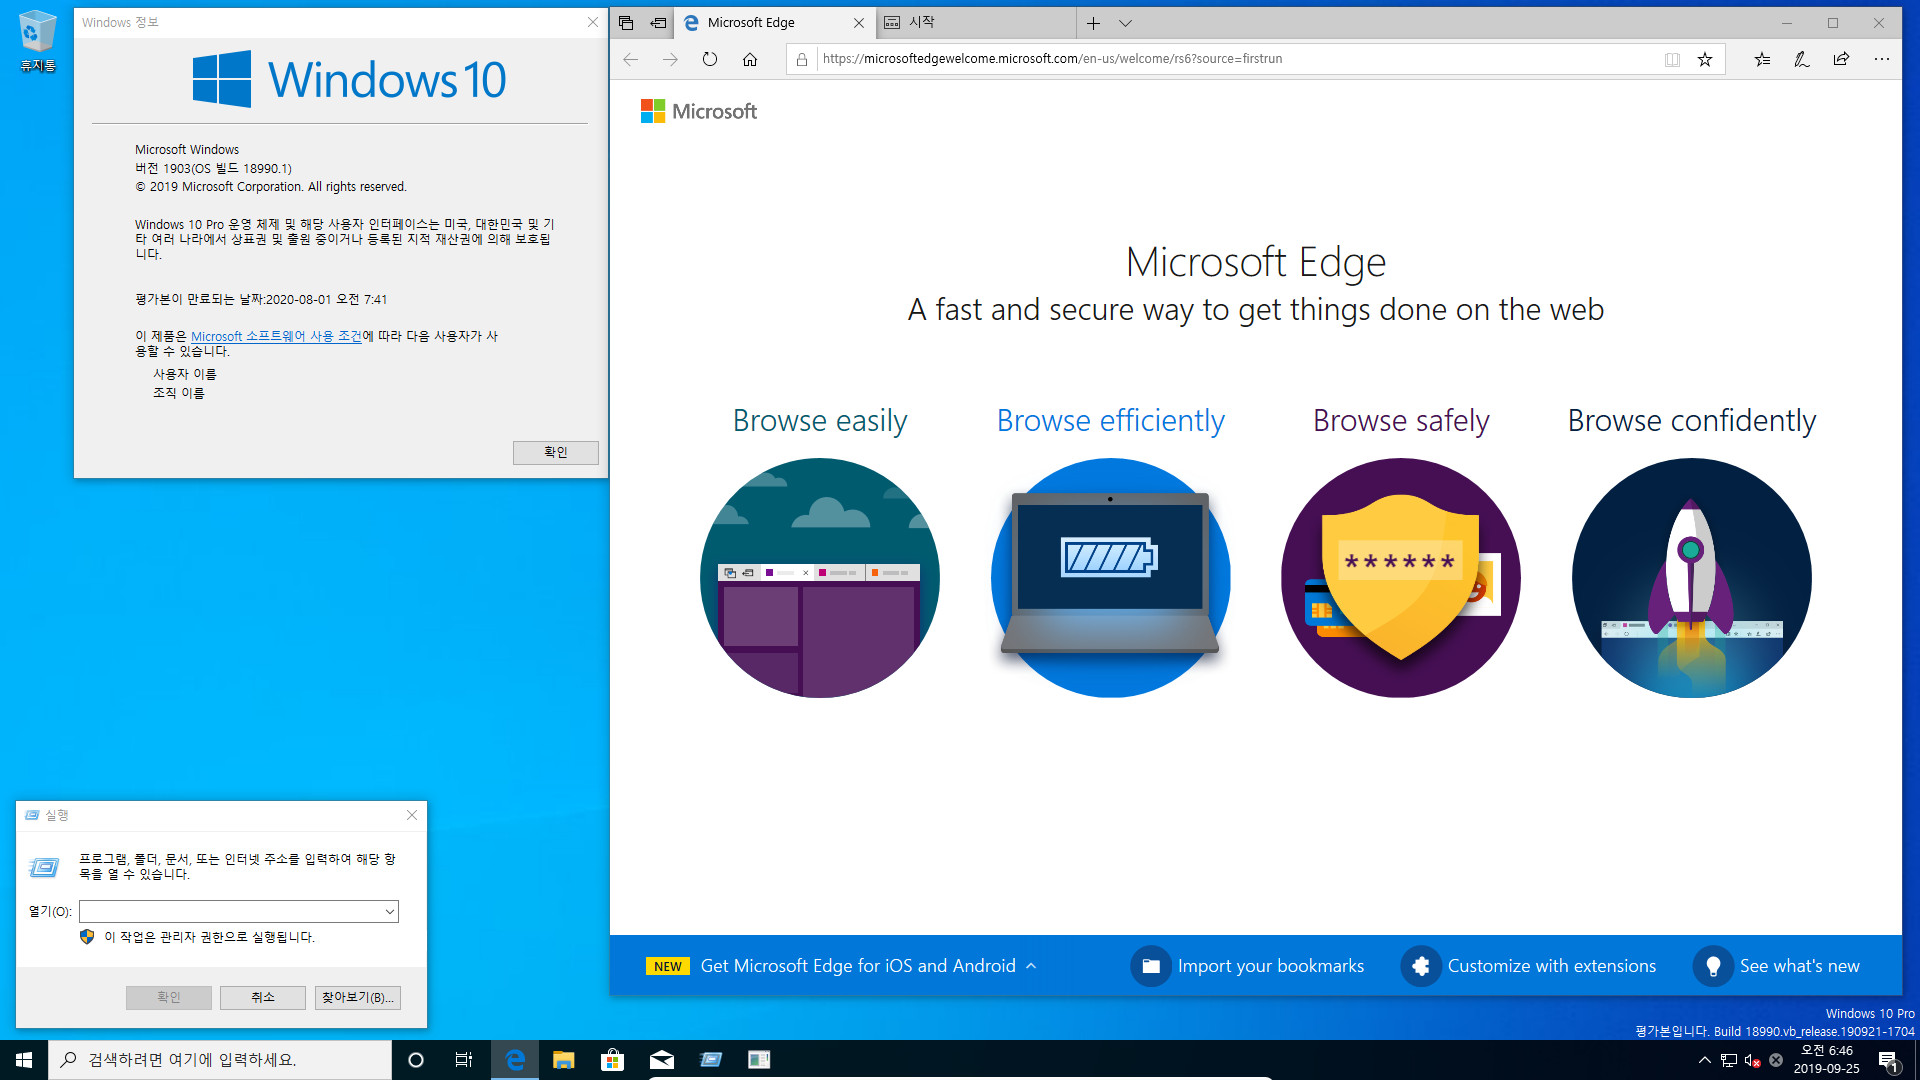Switch to the Microsoft Edge tab
Screen dimensions: 1920x1080
[x=765, y=22]
